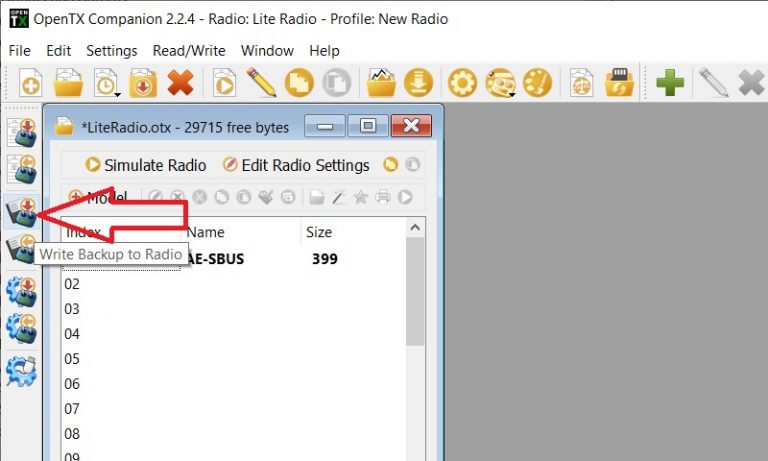Viewport: 768px width, 461px height.
Task: Click the model toolbar simulate play icon
Action: pyautogui.click(x=405, y=197)
